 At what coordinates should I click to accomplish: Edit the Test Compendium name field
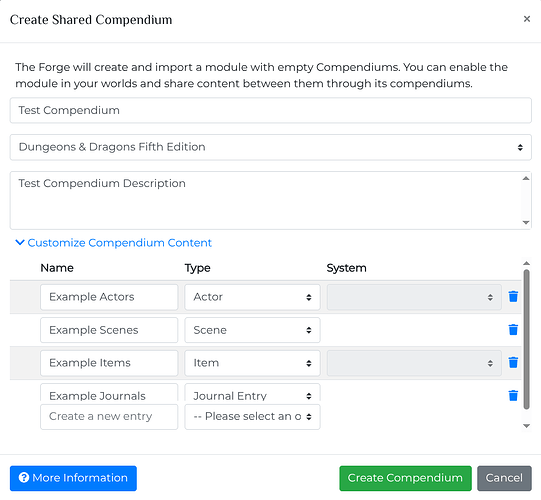pyautogui.click(x=270, y=110)
